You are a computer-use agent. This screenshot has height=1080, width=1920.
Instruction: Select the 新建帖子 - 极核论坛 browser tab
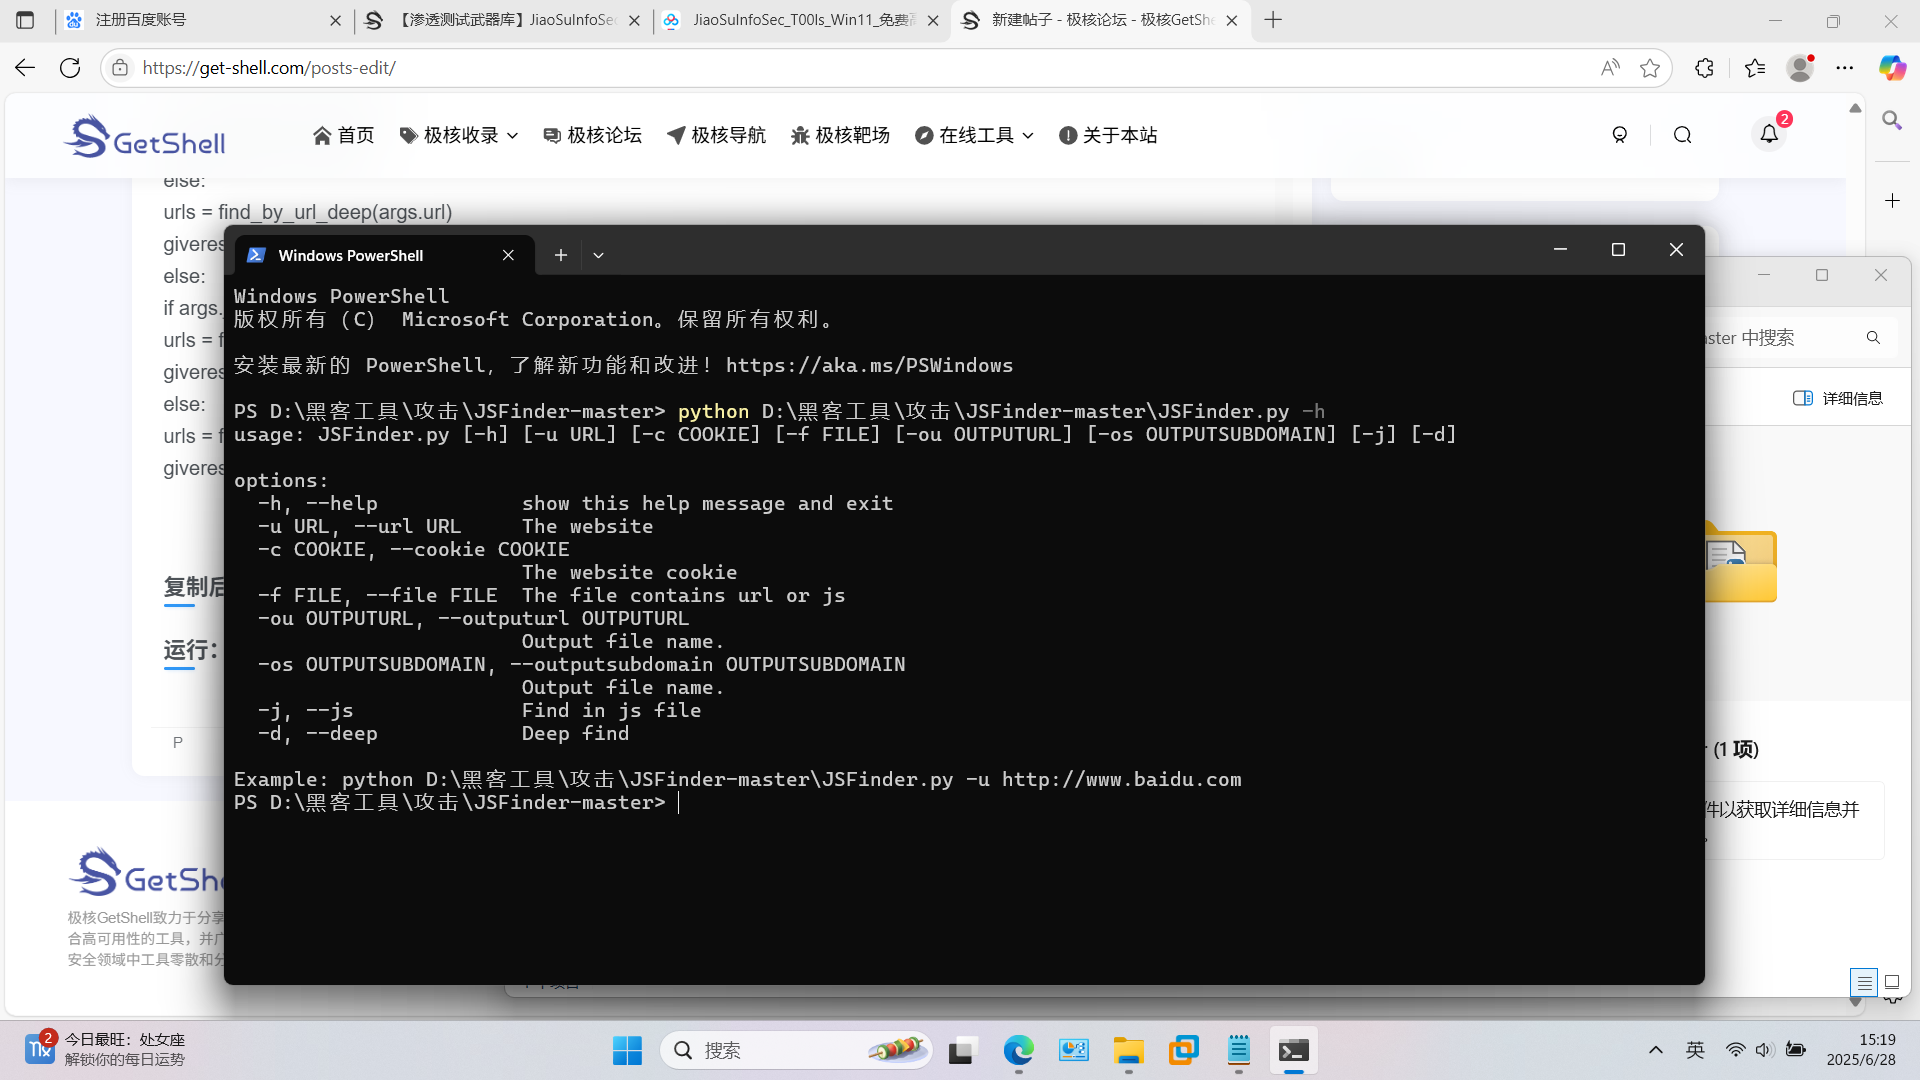(1100, 20)
